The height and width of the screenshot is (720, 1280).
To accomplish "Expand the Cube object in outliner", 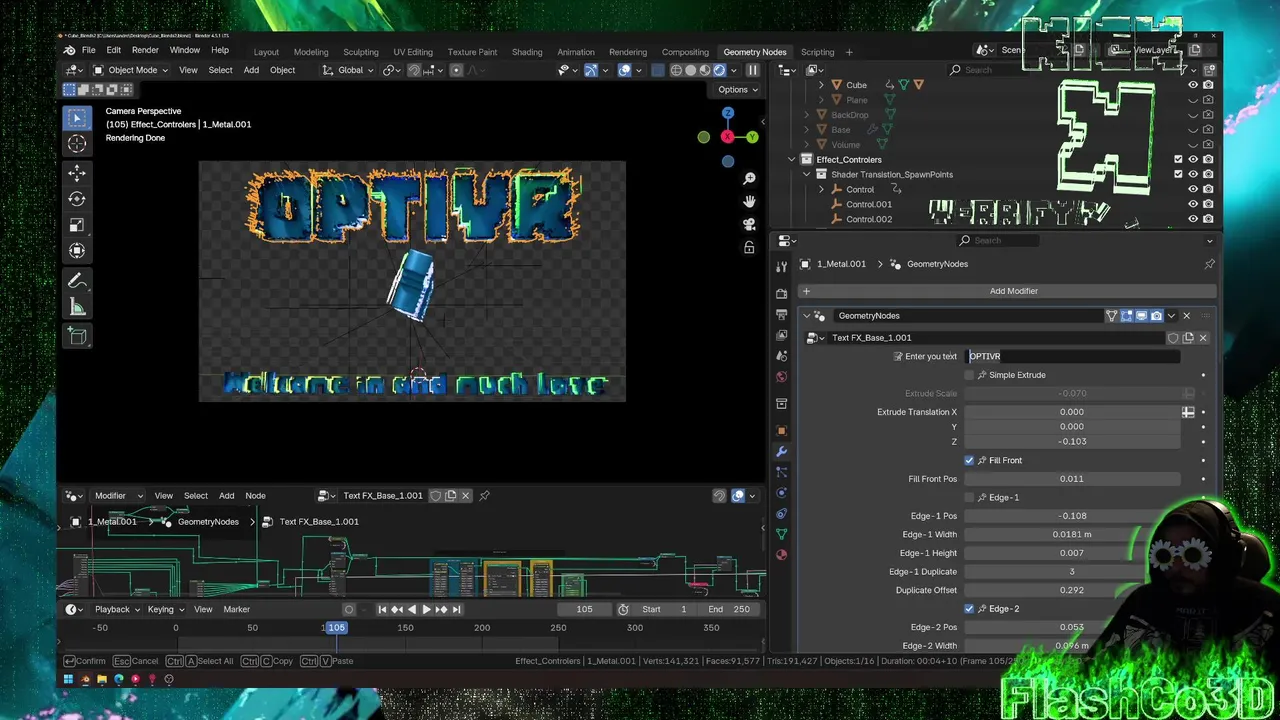I will [821, 85].
